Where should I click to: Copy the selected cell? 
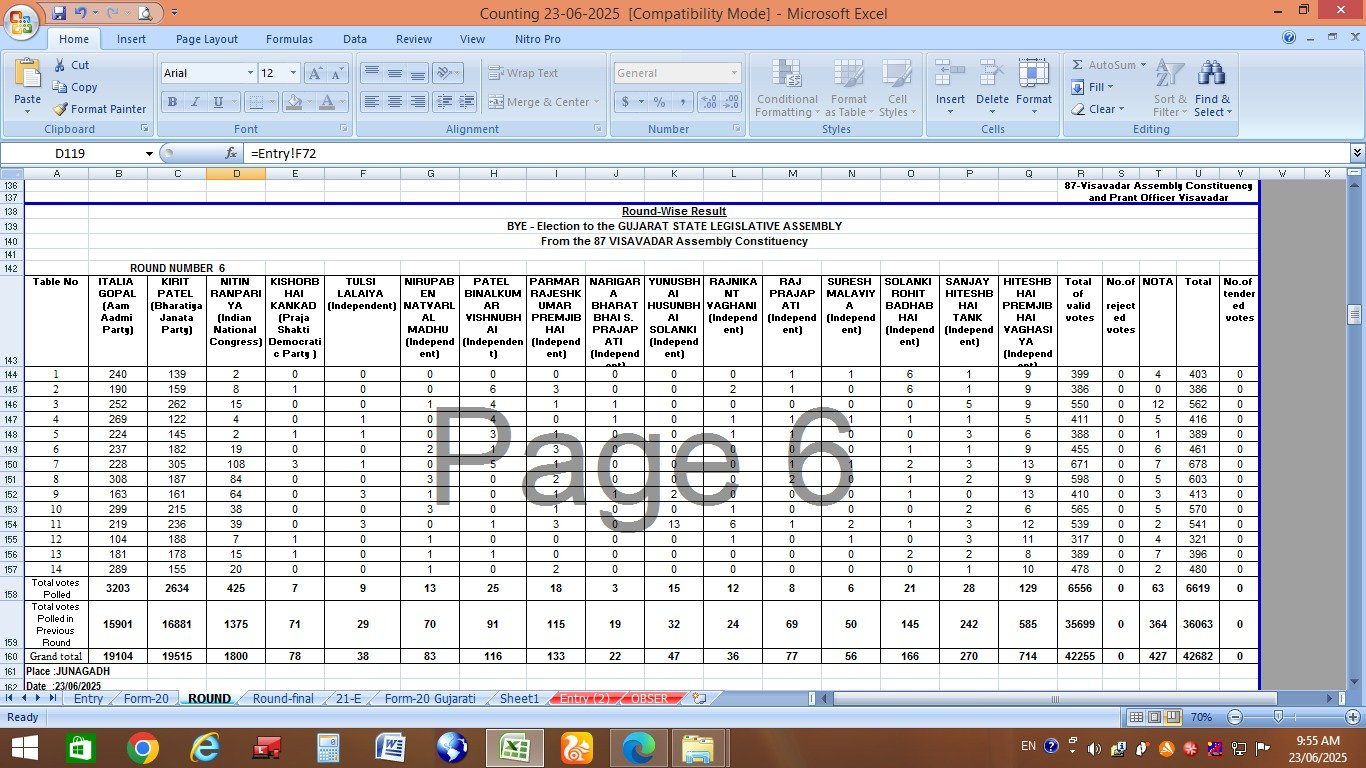[x=75, y=87]
